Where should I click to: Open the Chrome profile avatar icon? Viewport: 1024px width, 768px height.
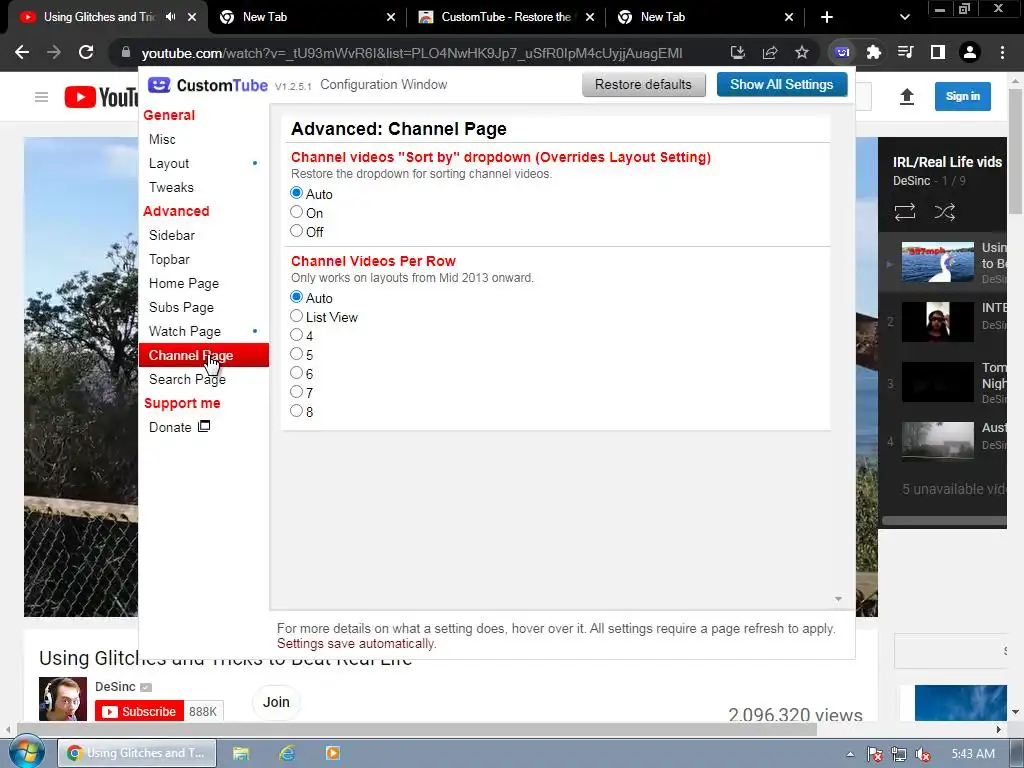point(970,52)
